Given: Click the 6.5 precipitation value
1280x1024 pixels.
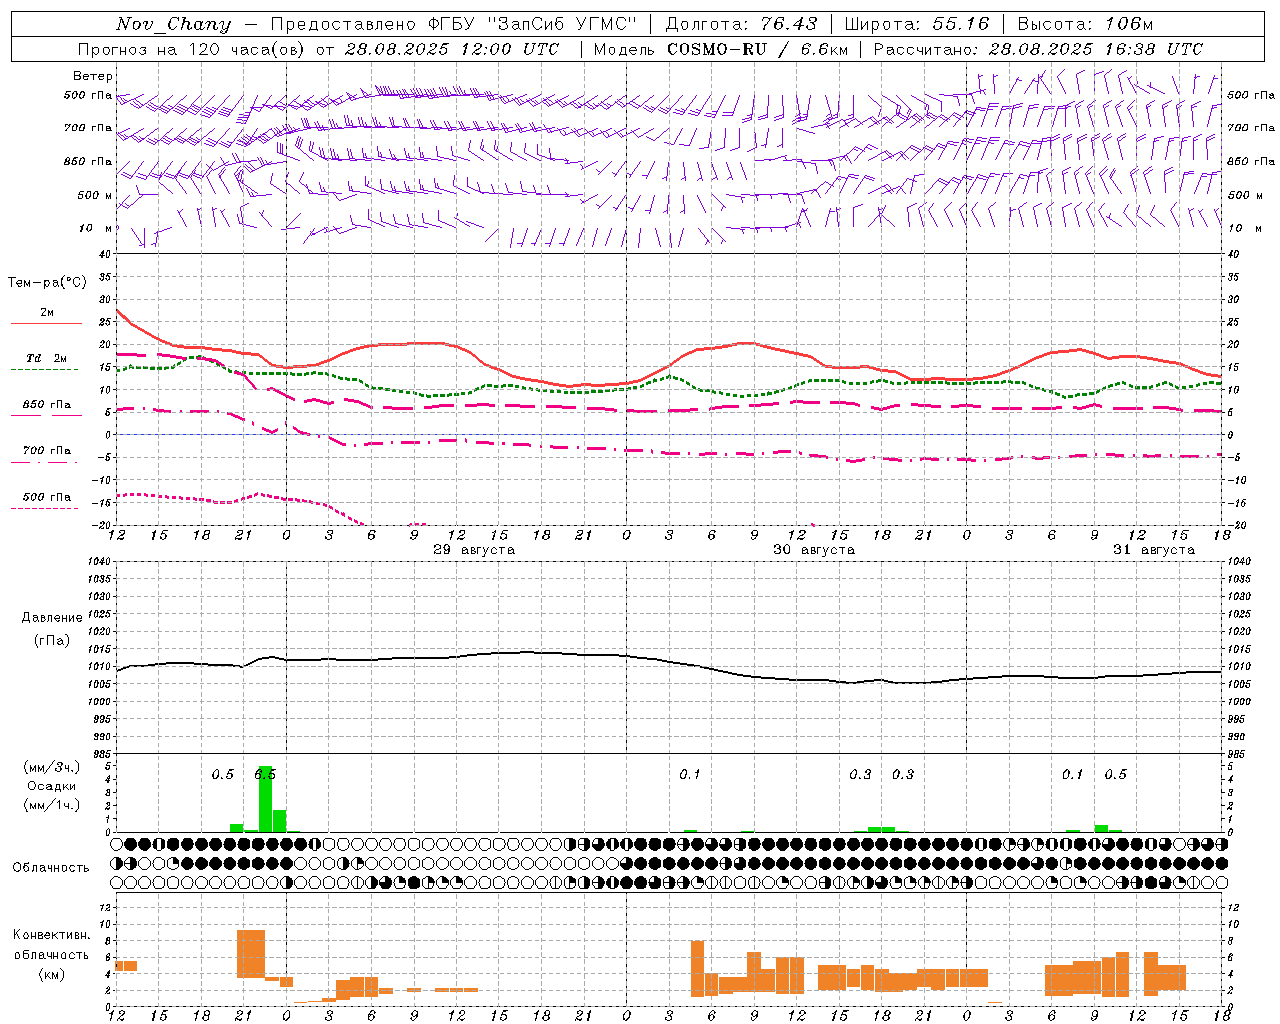Looking at the screenshot, I should [x=265, y=774].
